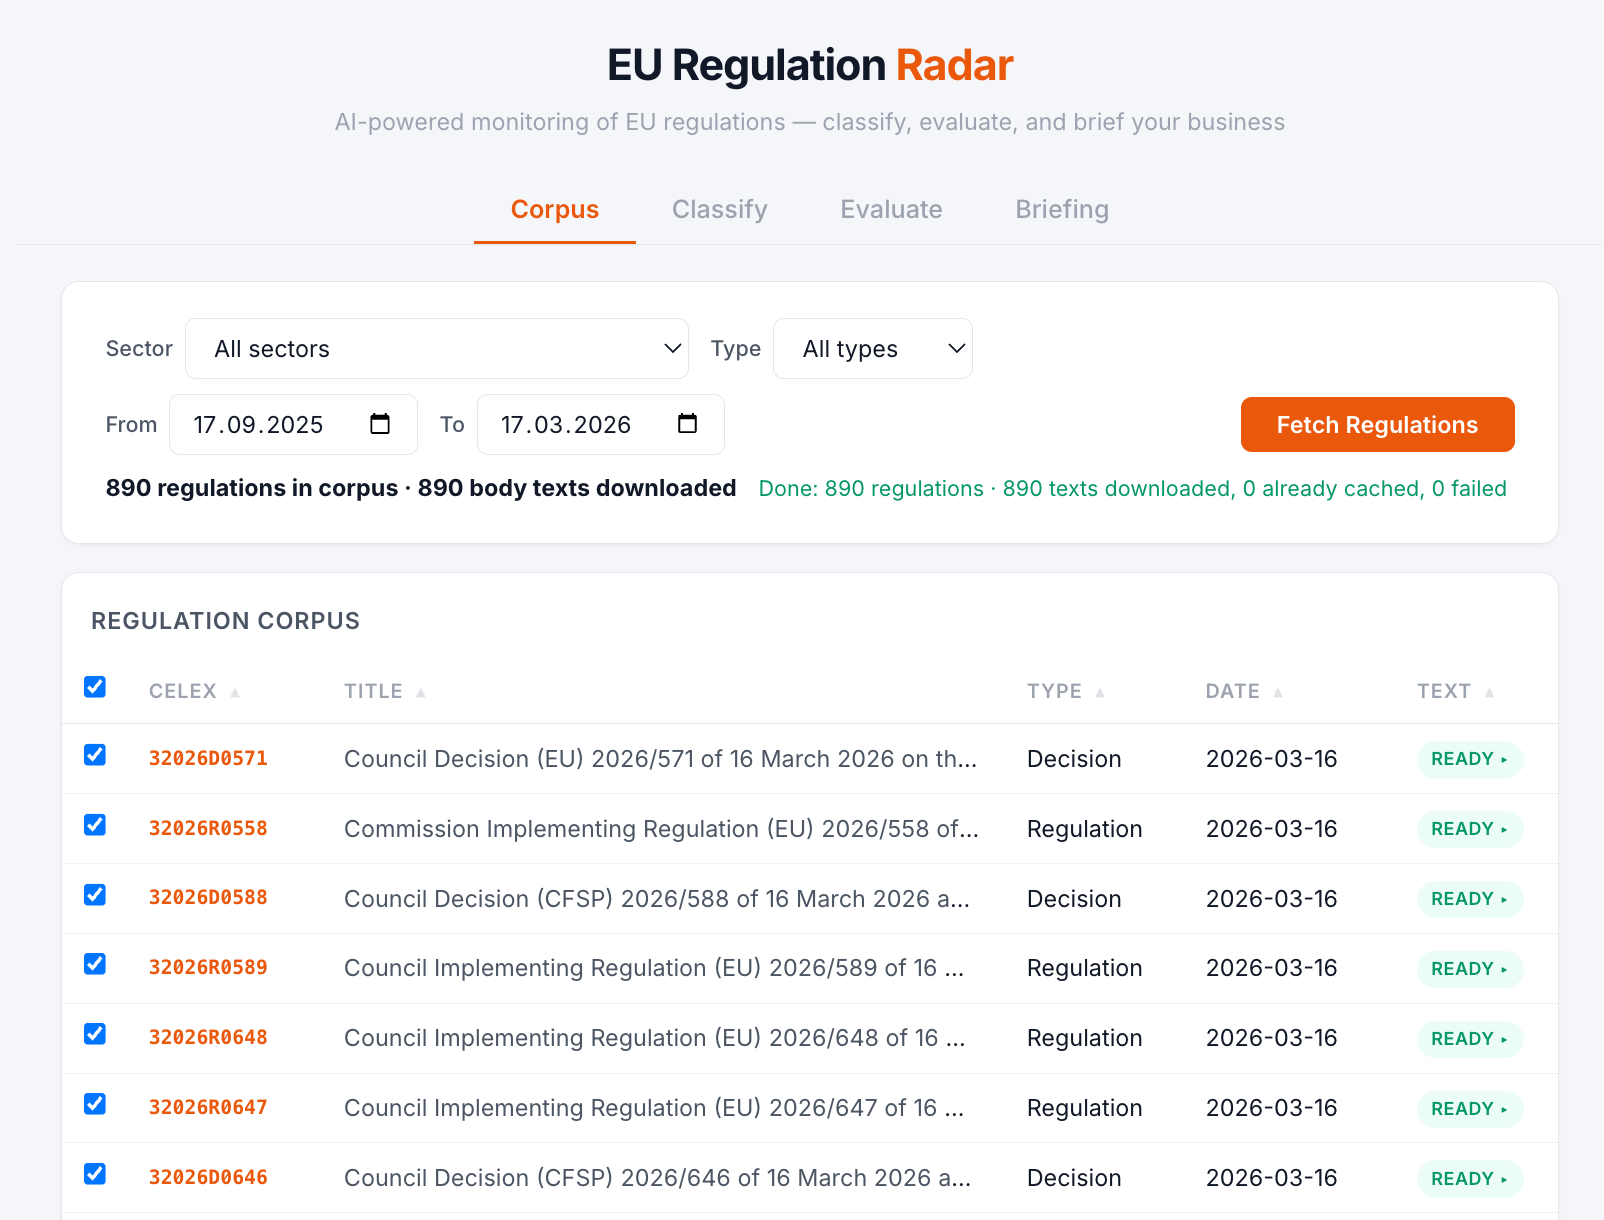This screenshot has width=1604, height=1220.
Task: Expand READY badge for 32026R0558
Action: point(1469,829)
